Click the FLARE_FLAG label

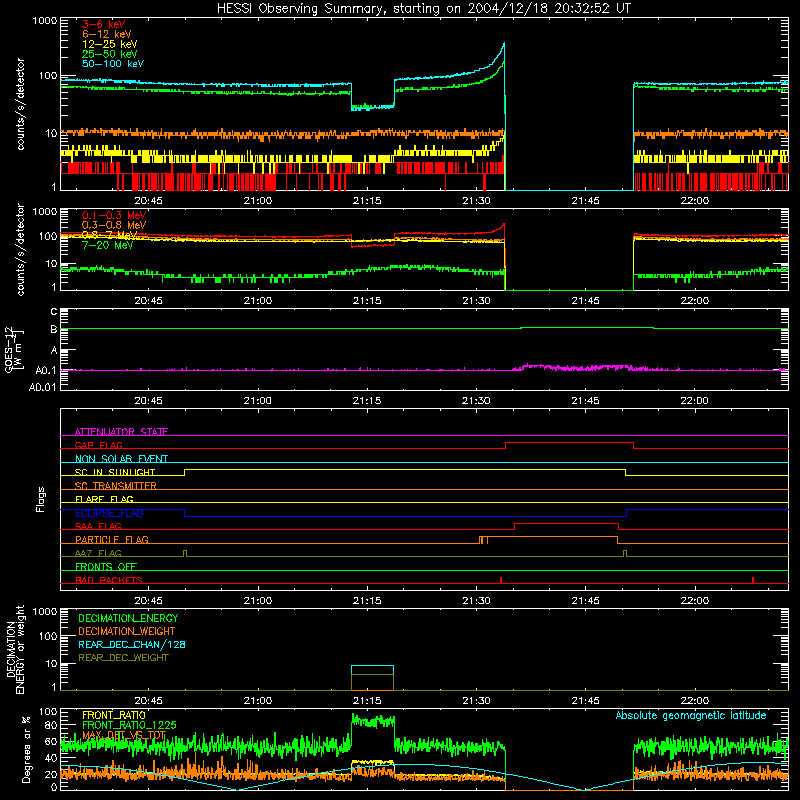pos(104,499)
